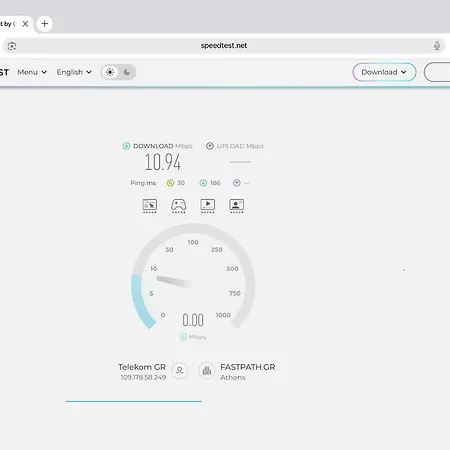
Task: Open the Menu dropdown
Action: pyautogui.click(x=32, y=72)
